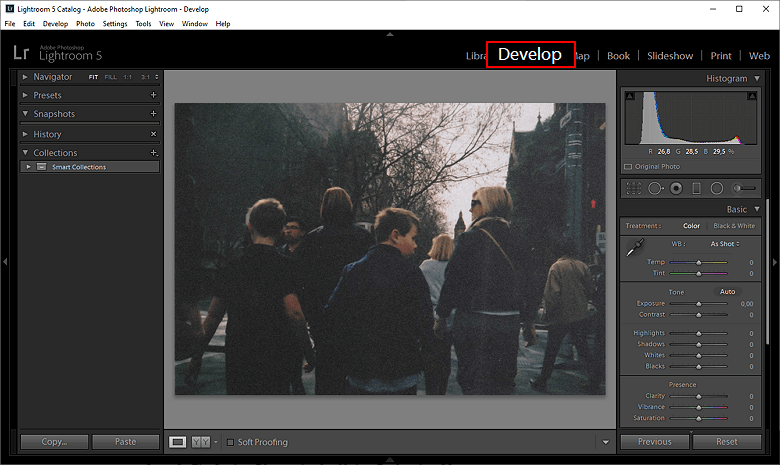The width and height of the screenshot is (780, 465).
Task: Select the Crop Overlay tool
Action: click(634, 188)
